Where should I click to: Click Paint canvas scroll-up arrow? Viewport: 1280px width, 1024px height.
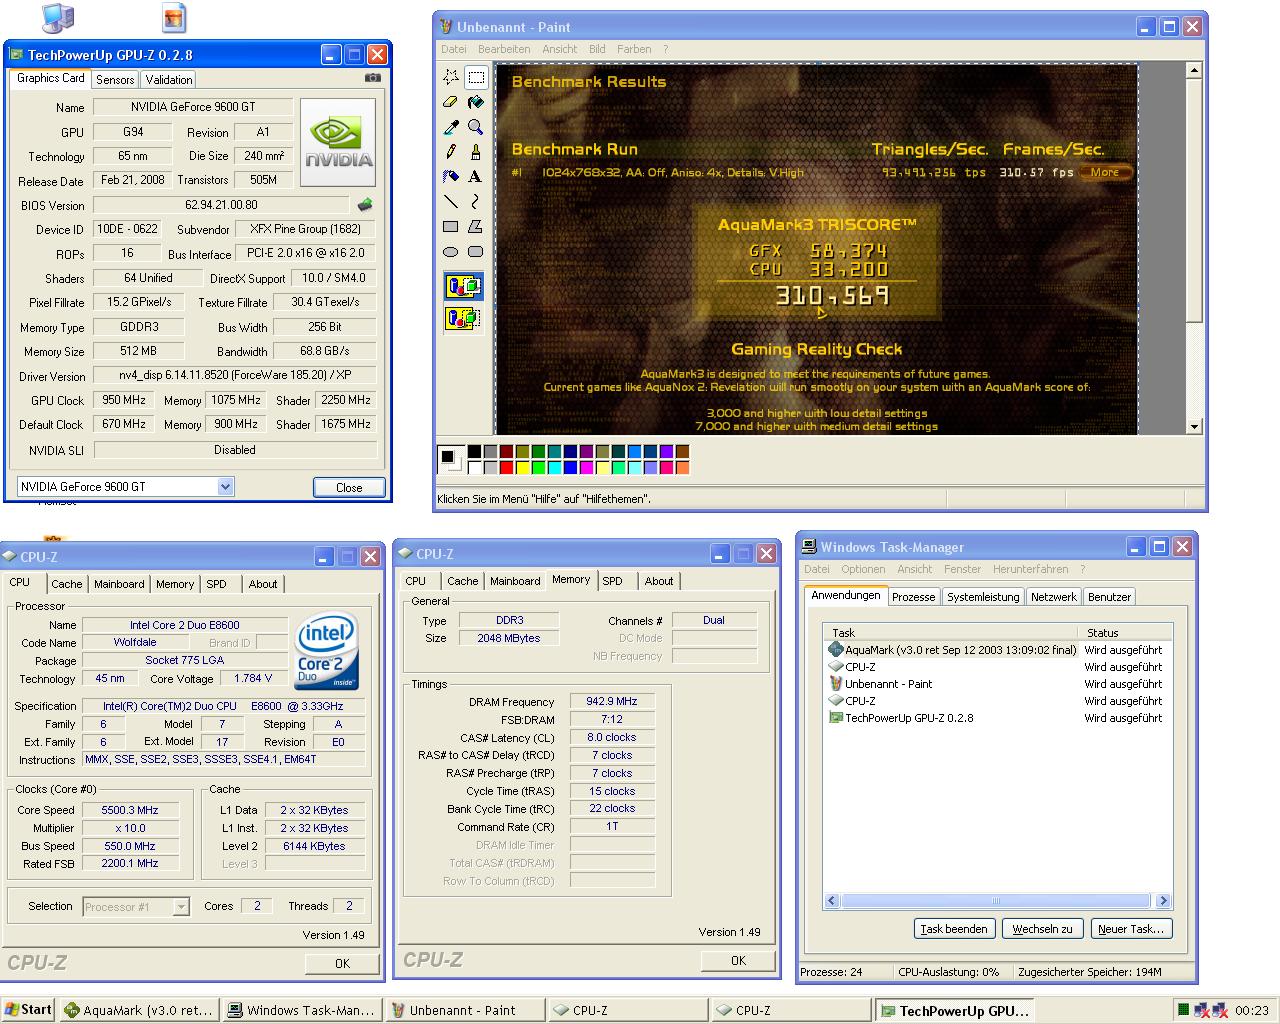coord(1193,71)
